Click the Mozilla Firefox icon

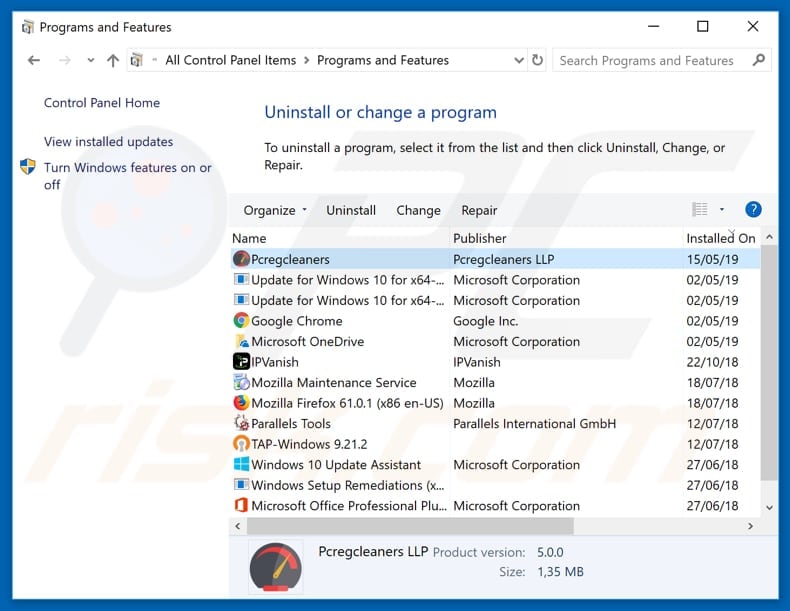click(241, 402)
